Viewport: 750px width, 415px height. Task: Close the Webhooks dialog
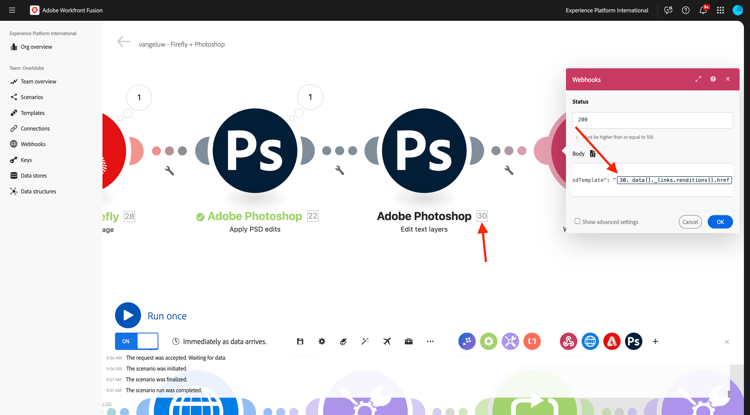point(728,79)
